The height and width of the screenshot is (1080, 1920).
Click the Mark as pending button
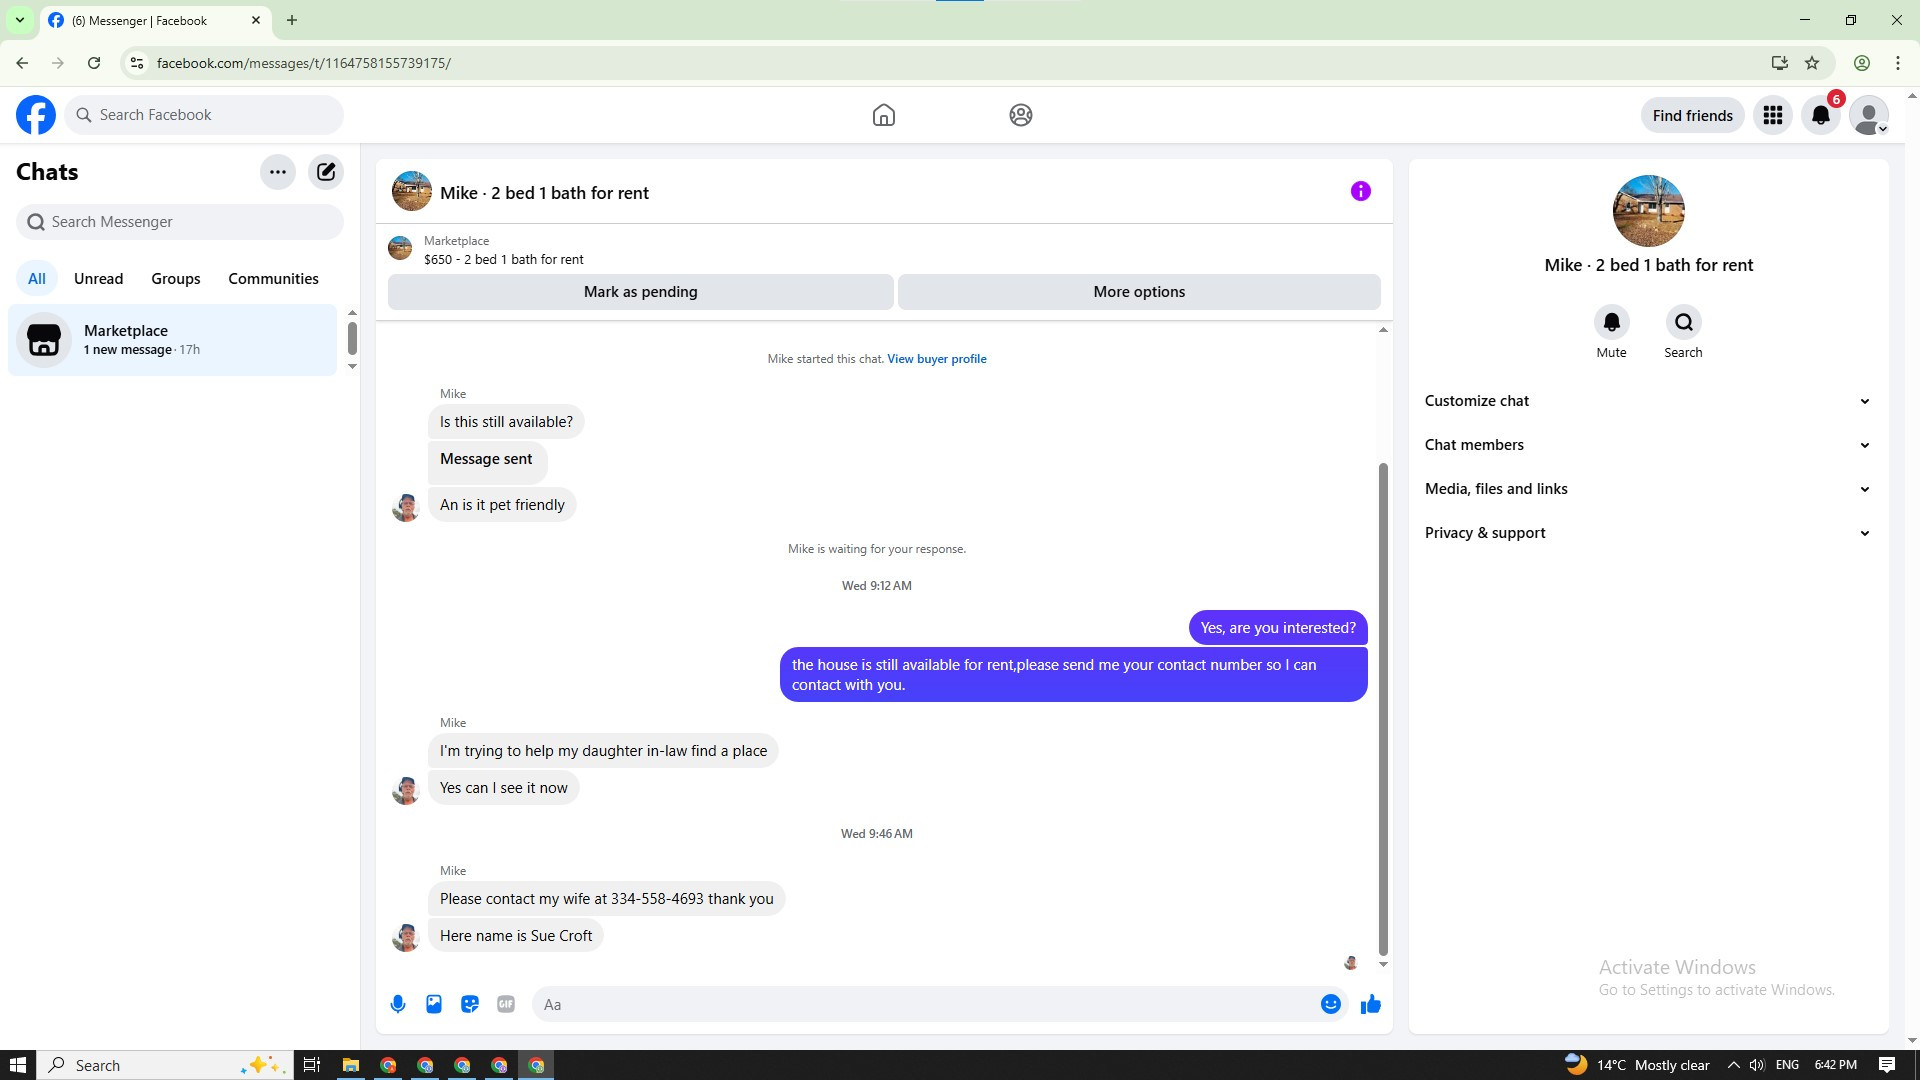pyautogui.click(x=640, y=292)
